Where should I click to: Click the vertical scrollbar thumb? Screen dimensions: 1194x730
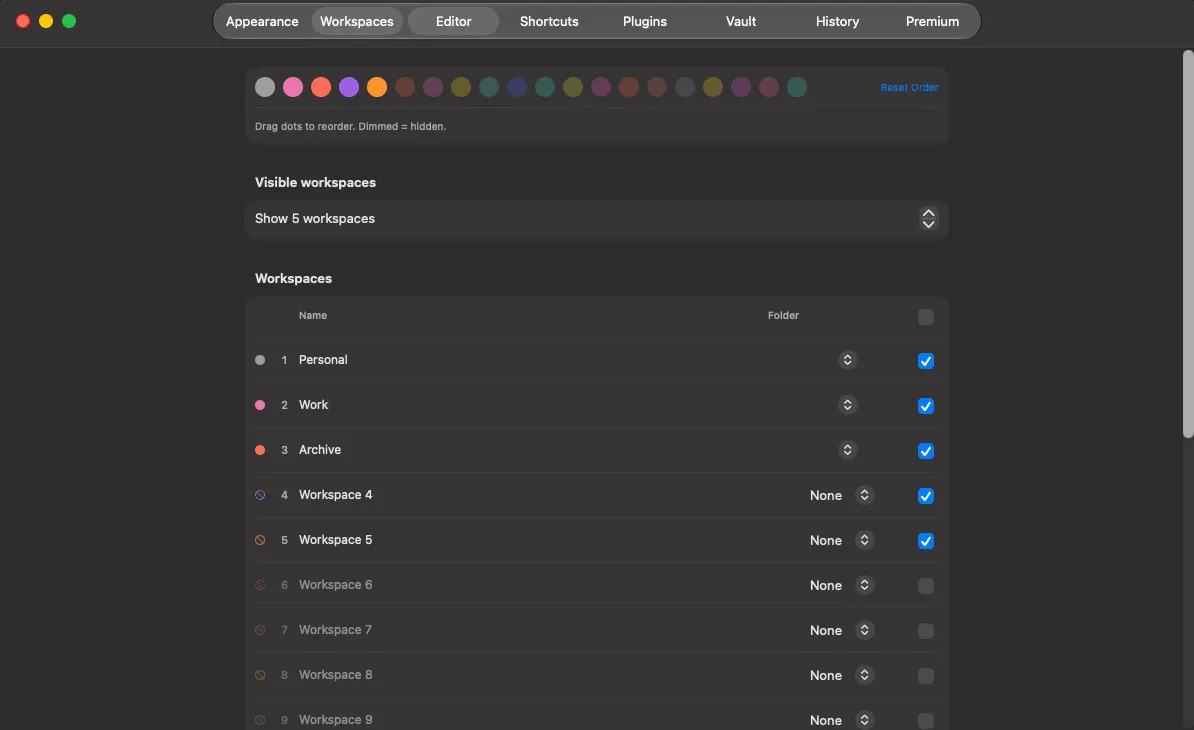(x=1188, y=244)
